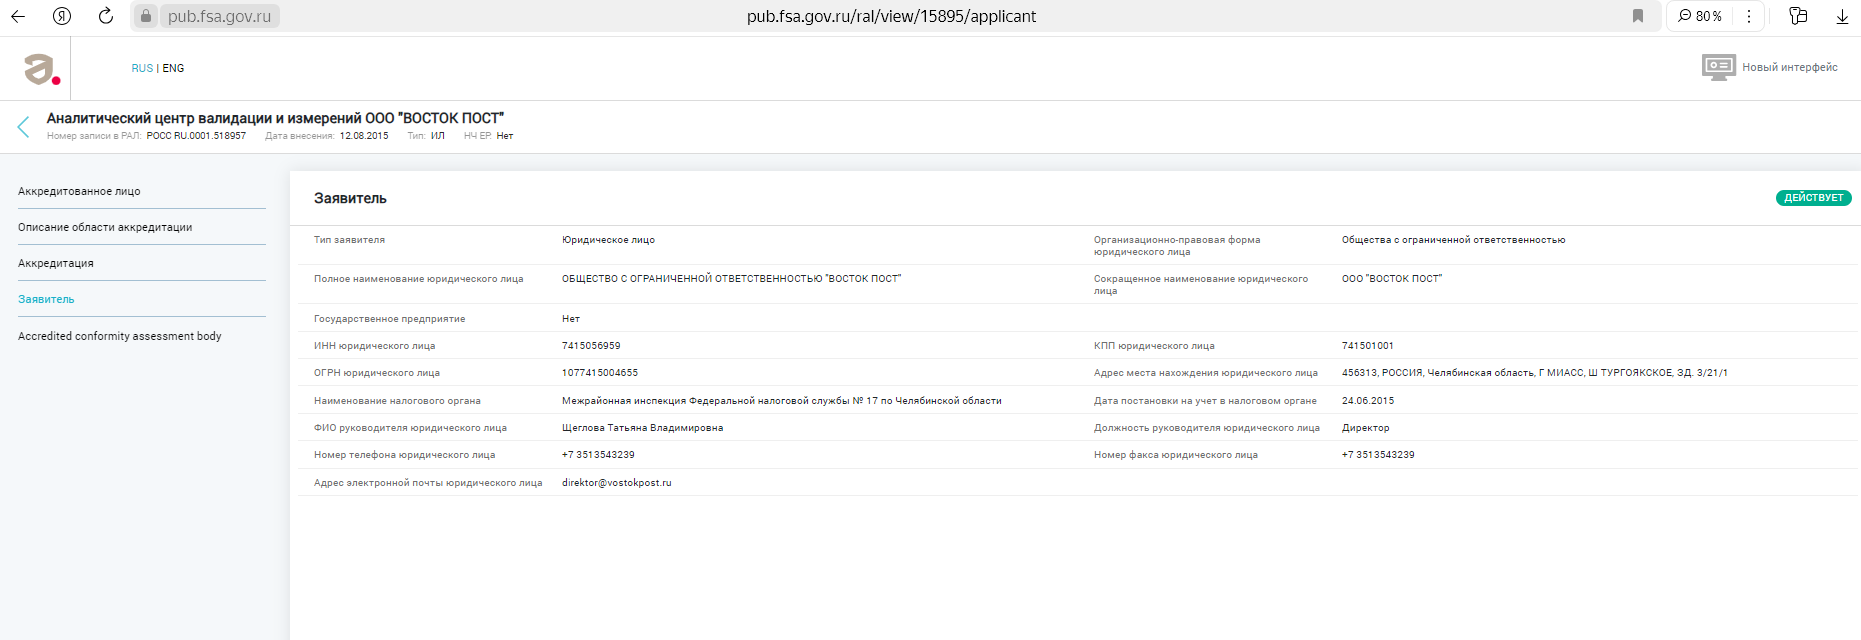Screen dimensions: 1861x640
Task: Go back with the browser back arrow
Action: [x=18, y=16]
